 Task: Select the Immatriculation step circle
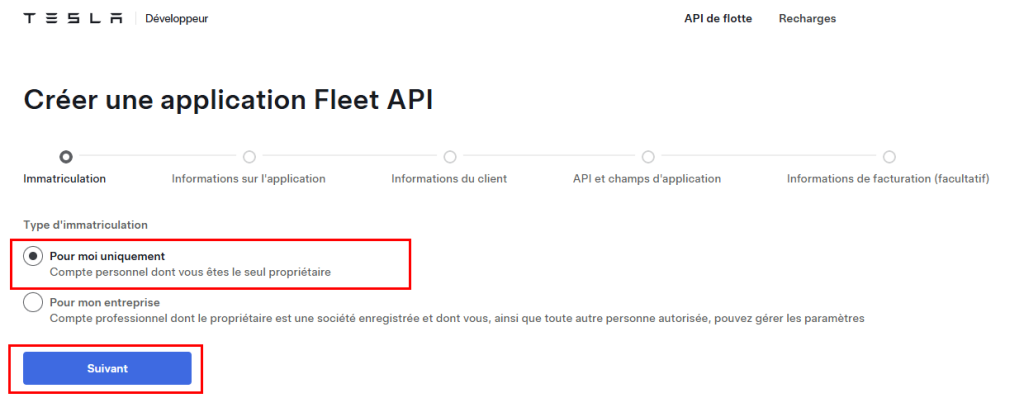(65, 157)
